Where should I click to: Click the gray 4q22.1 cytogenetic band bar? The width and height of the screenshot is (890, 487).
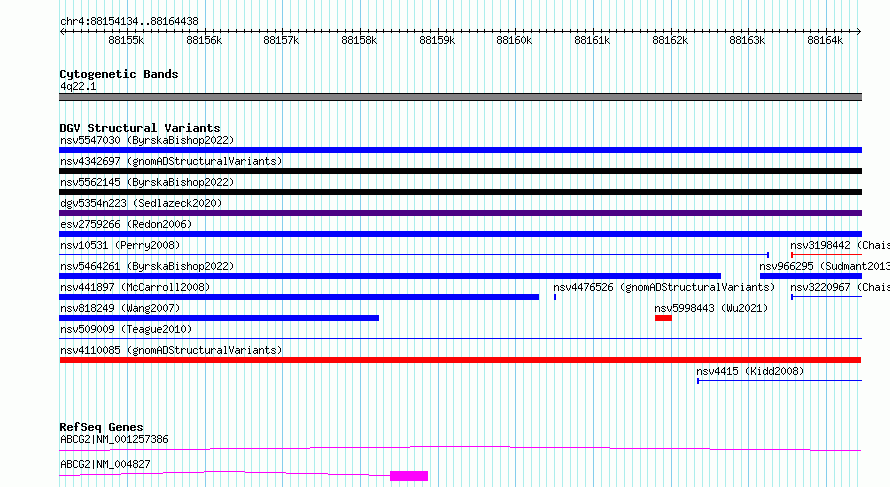(460, 97)
